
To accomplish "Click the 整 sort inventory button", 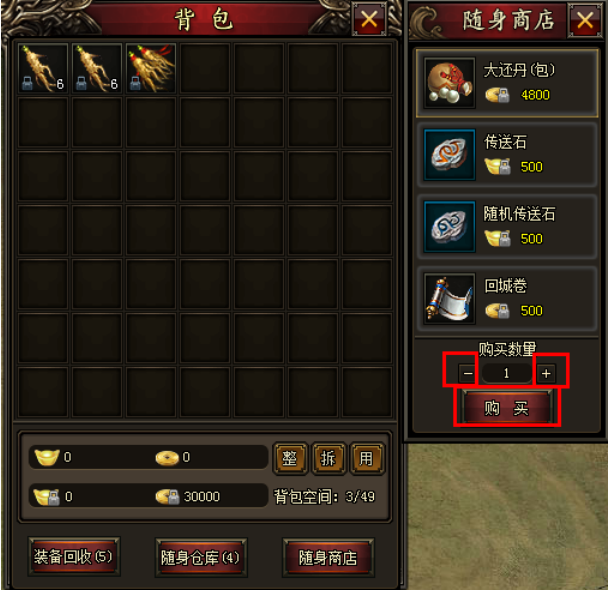I will 290,458.
